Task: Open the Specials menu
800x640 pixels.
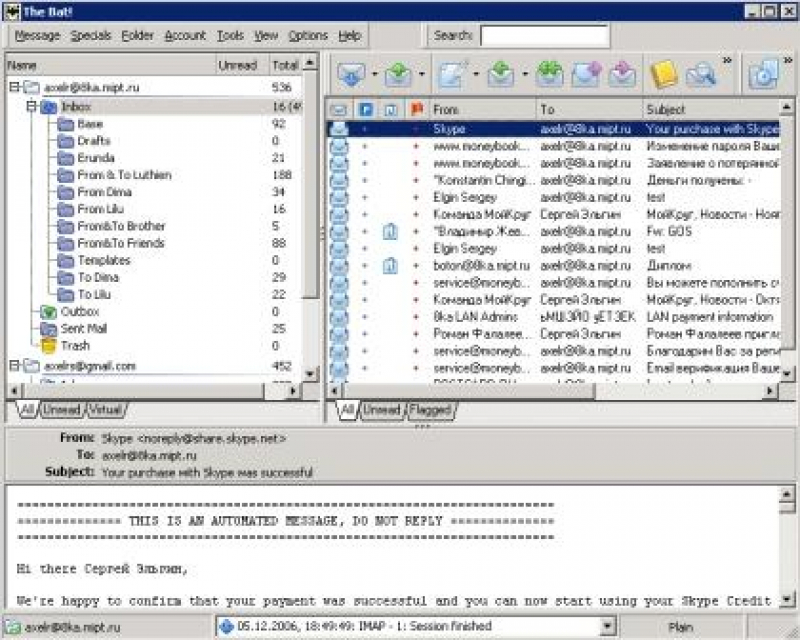Action: coord(91,35)
